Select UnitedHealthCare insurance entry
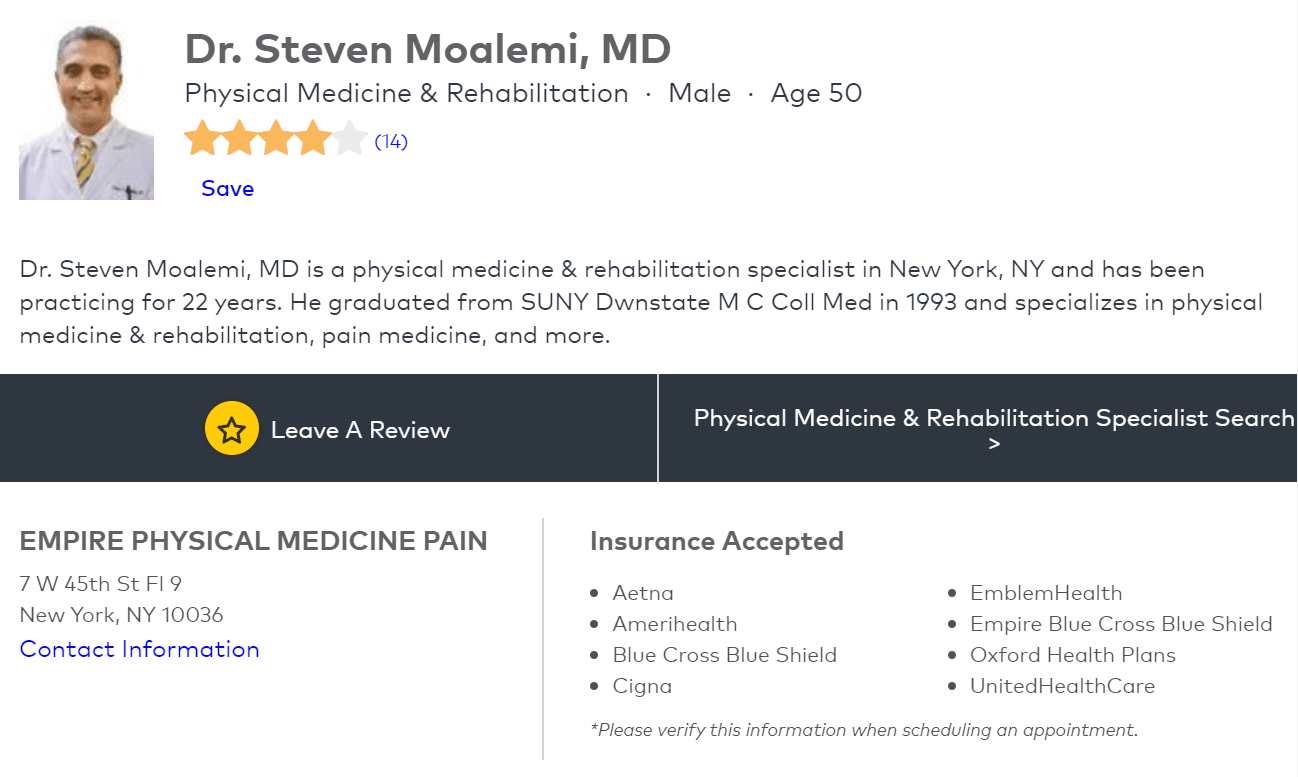 1062,686
